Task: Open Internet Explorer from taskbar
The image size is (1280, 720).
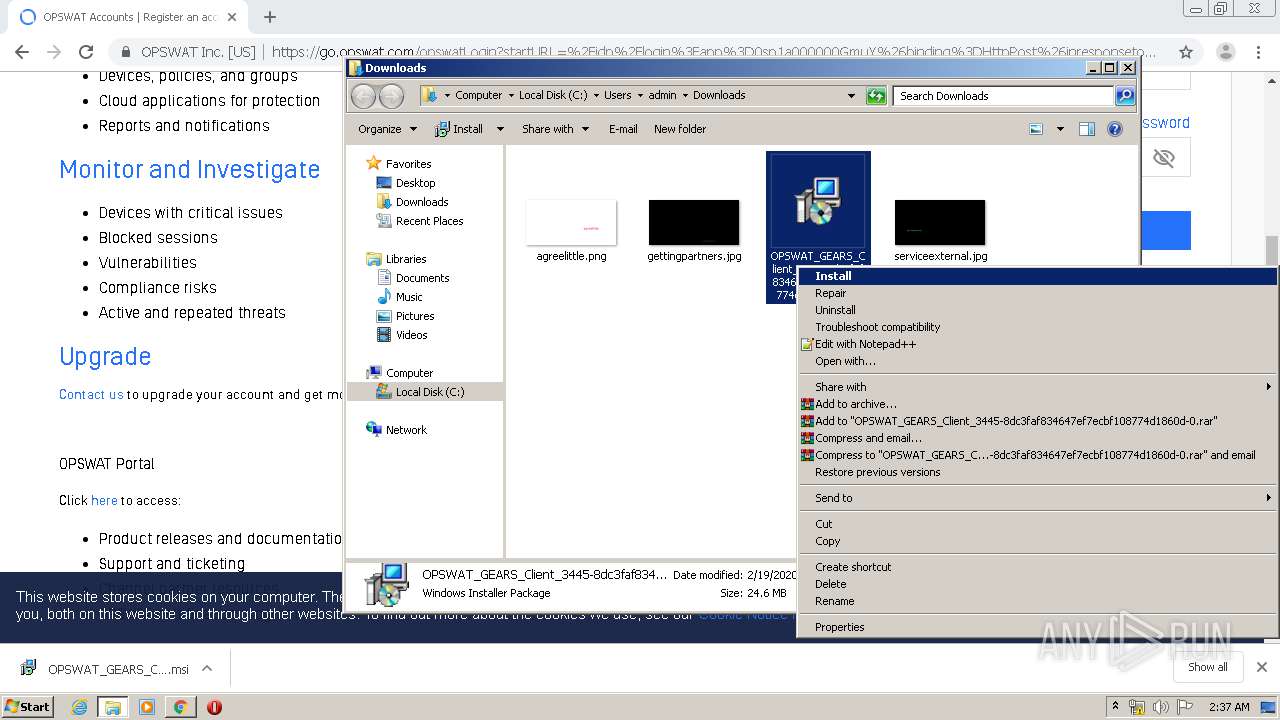Action: point(80,707)
